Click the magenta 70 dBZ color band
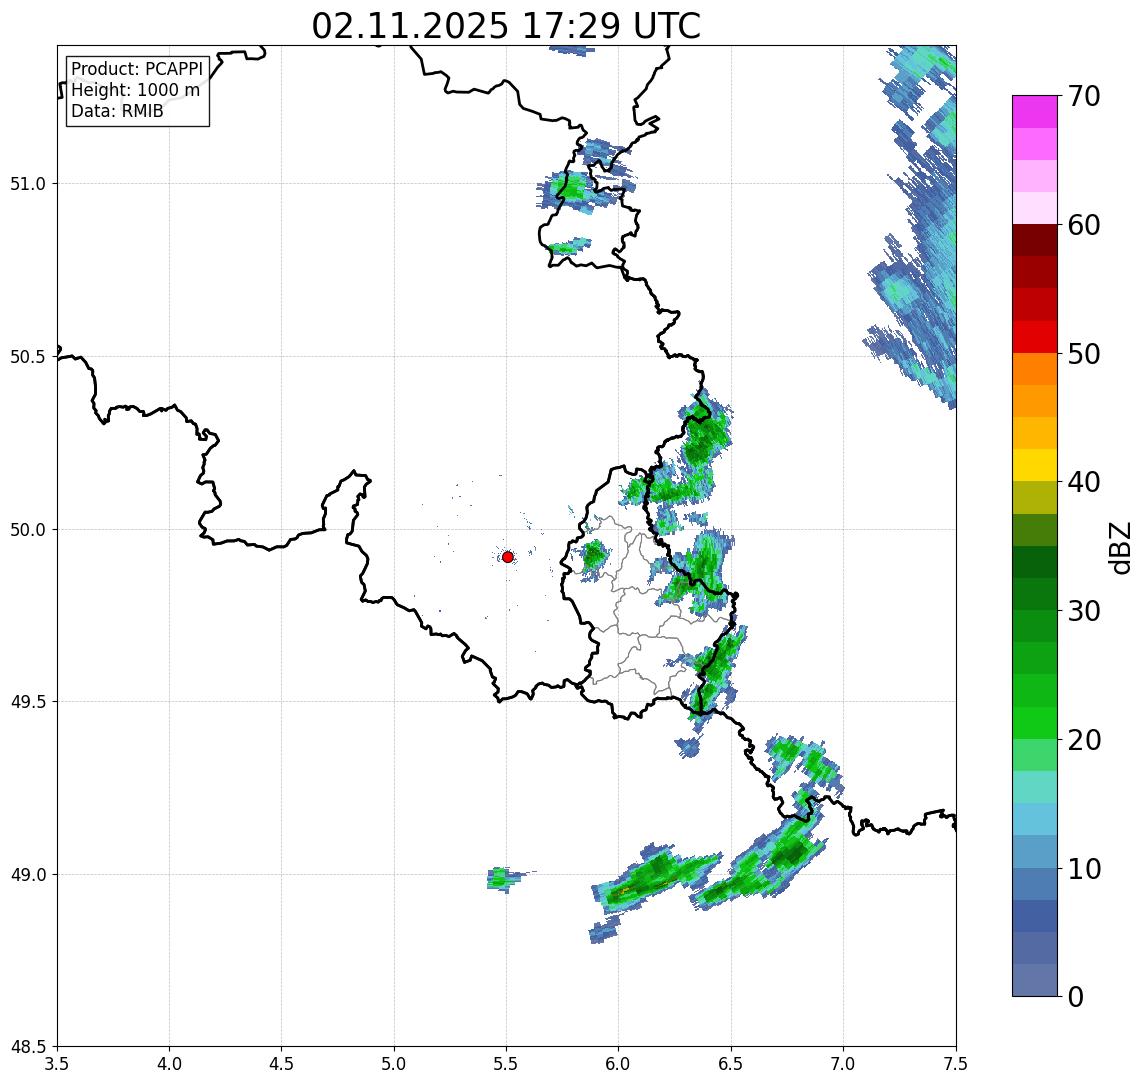1145x1084 pixels. [x=1035, y=111]
